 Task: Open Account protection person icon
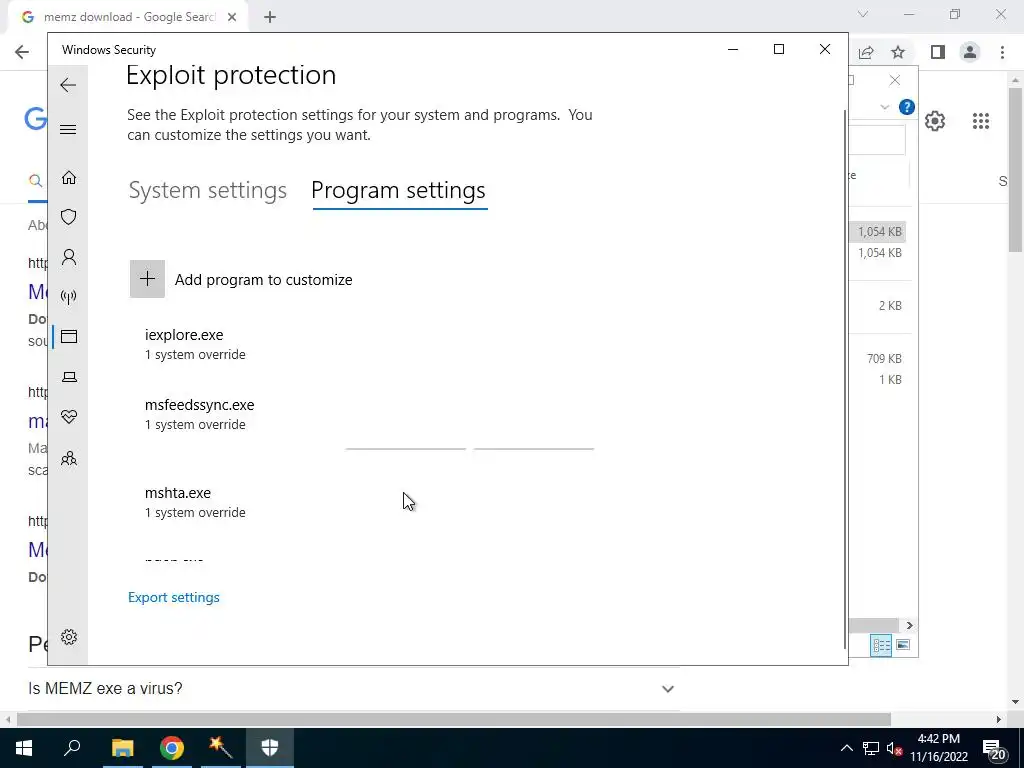point(69,257)
